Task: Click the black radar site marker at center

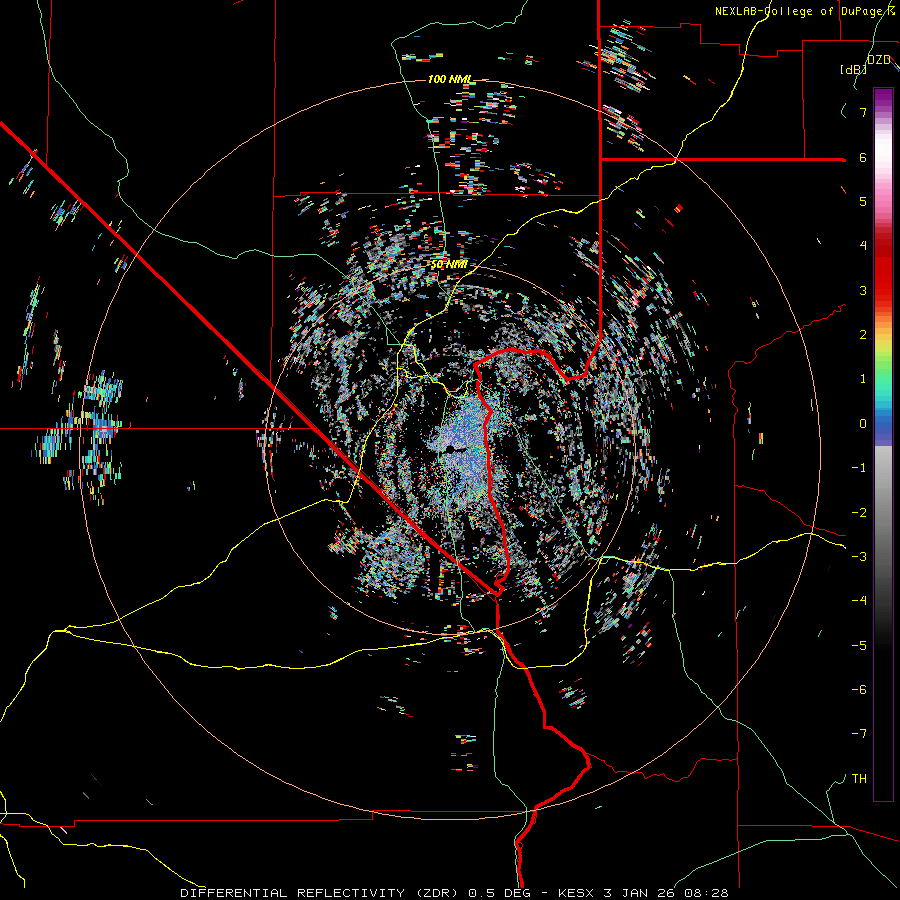Action: tap(452, 448)
